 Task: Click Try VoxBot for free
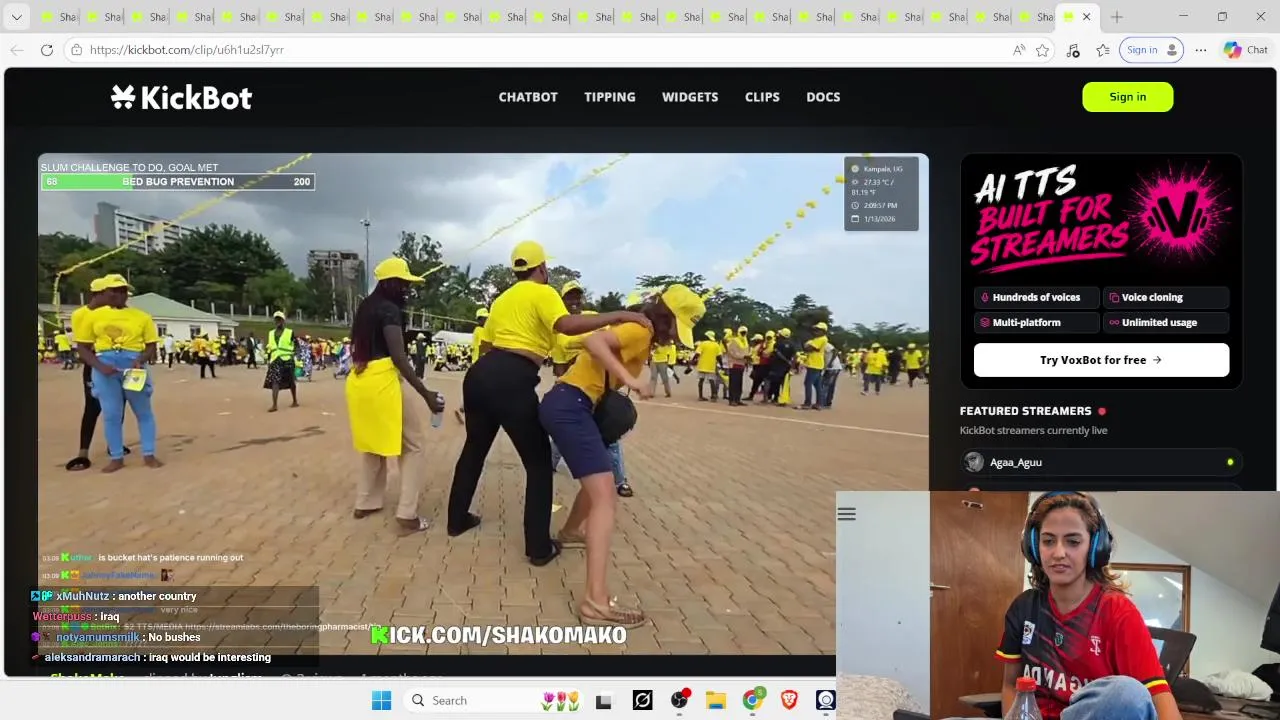[x=1101, y=360]
